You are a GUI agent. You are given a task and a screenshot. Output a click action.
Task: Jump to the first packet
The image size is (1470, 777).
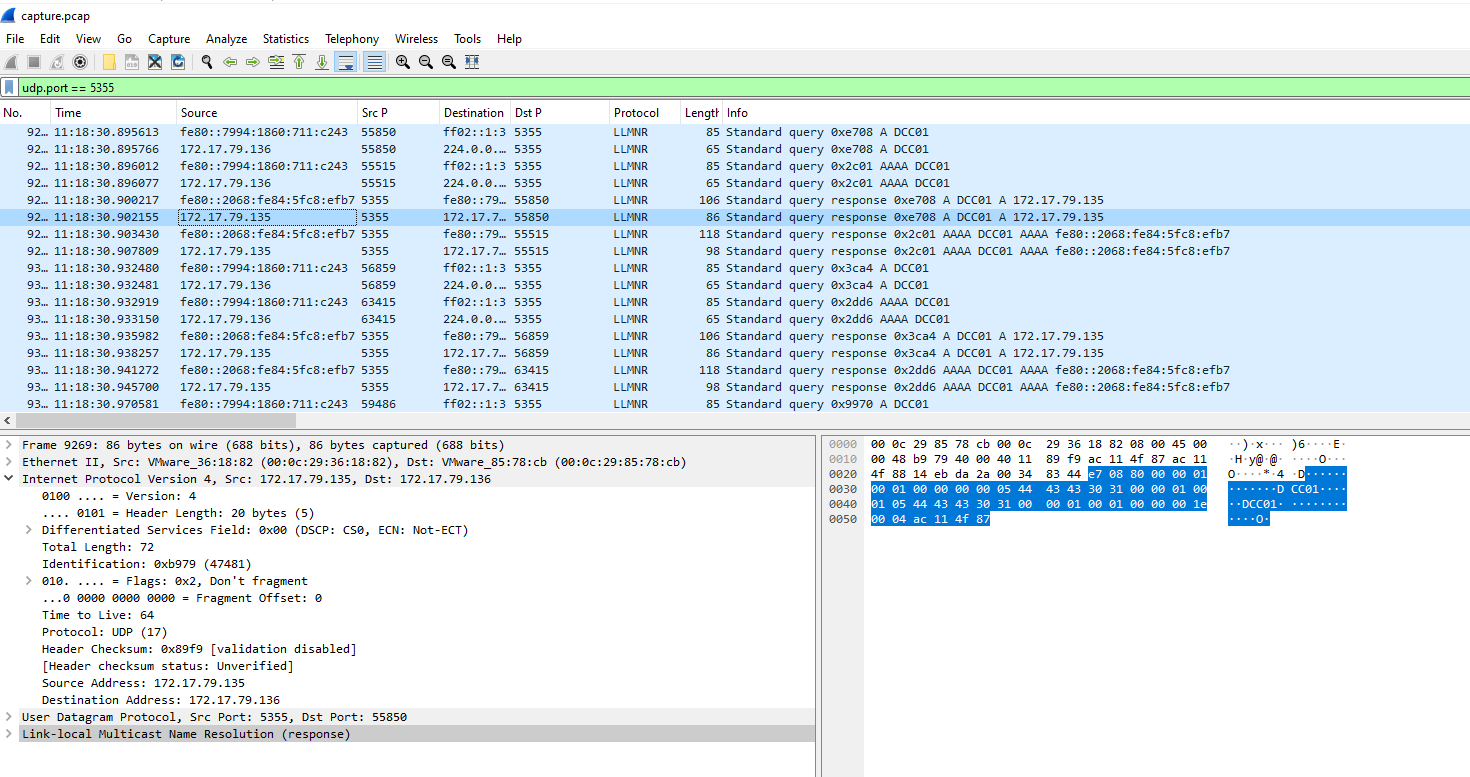pyautogui.click(x=299, y=62)
